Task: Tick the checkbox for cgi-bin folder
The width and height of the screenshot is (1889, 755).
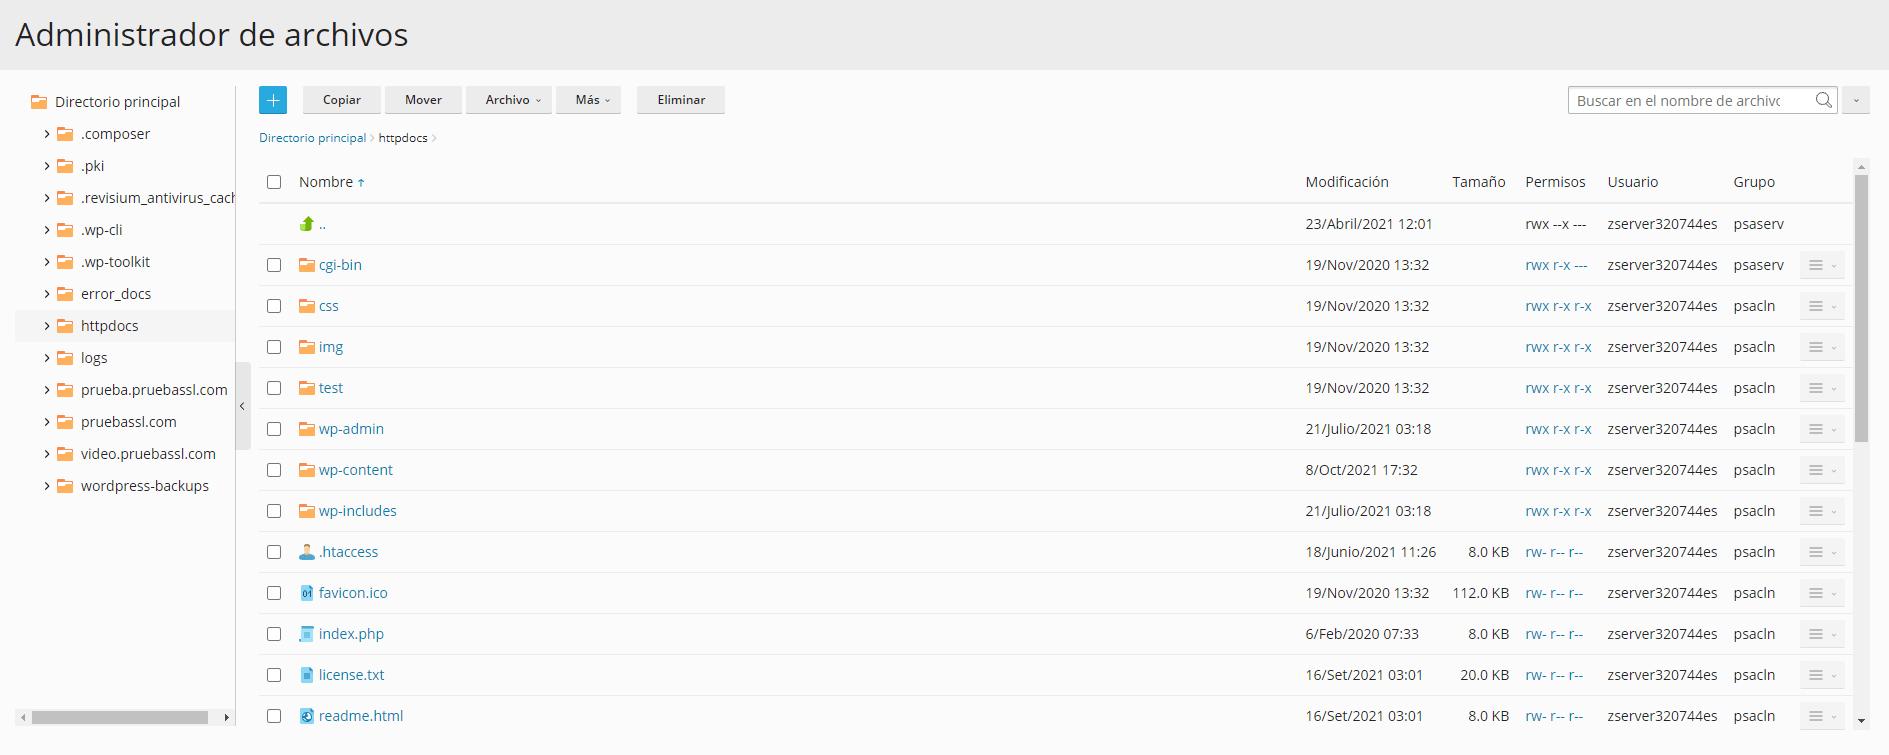Action: point(274,265)
